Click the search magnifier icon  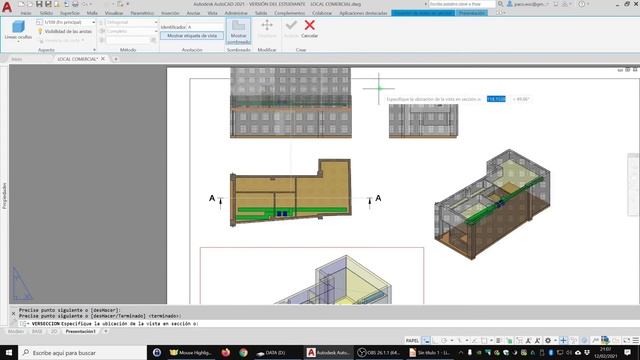[x=500, y=4]
